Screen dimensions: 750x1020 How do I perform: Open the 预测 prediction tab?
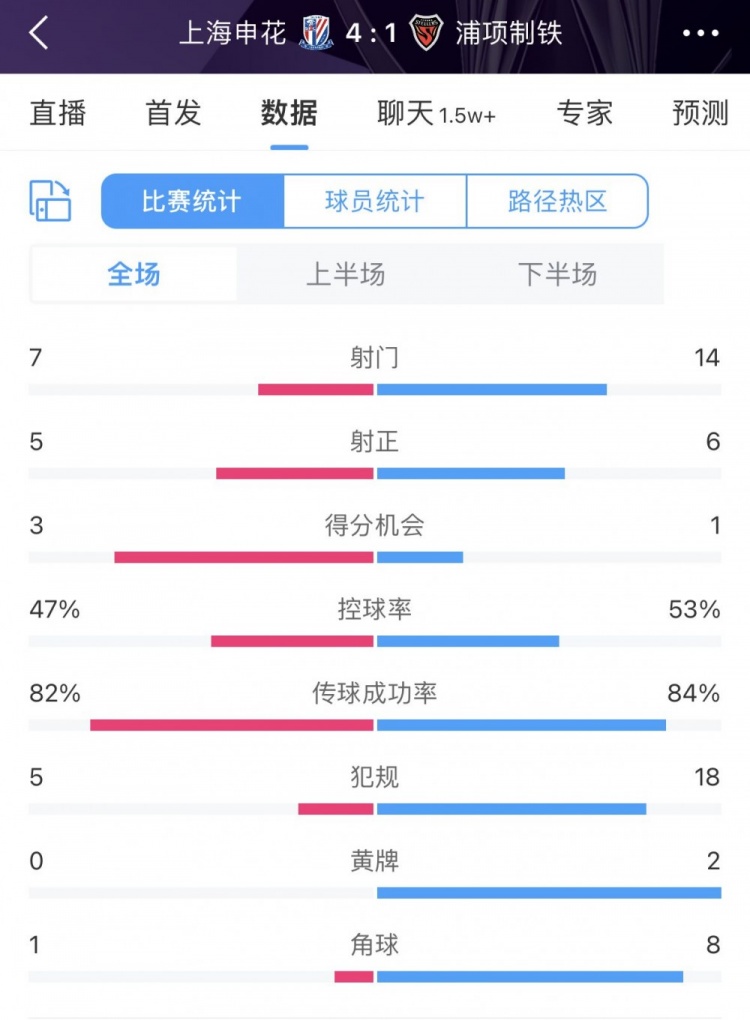[x=700, y=113]
